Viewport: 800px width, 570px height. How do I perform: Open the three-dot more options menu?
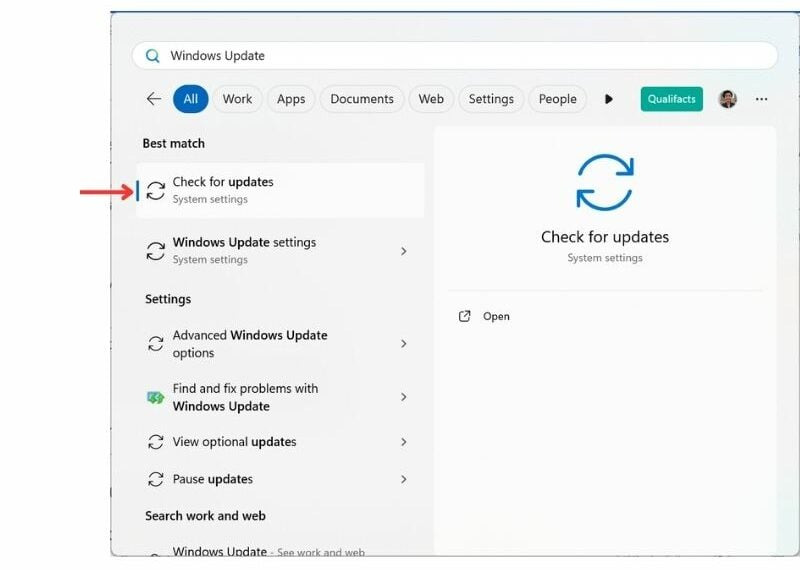click(761, 99)
